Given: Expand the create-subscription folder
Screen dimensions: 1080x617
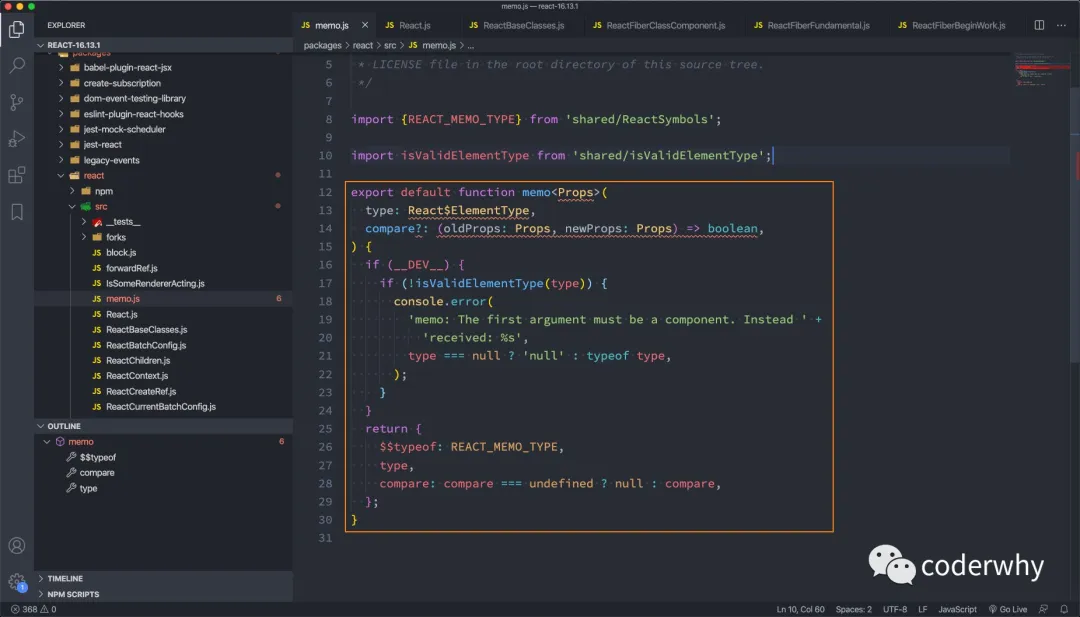Looking at the screenshot, I should [163, 83].
